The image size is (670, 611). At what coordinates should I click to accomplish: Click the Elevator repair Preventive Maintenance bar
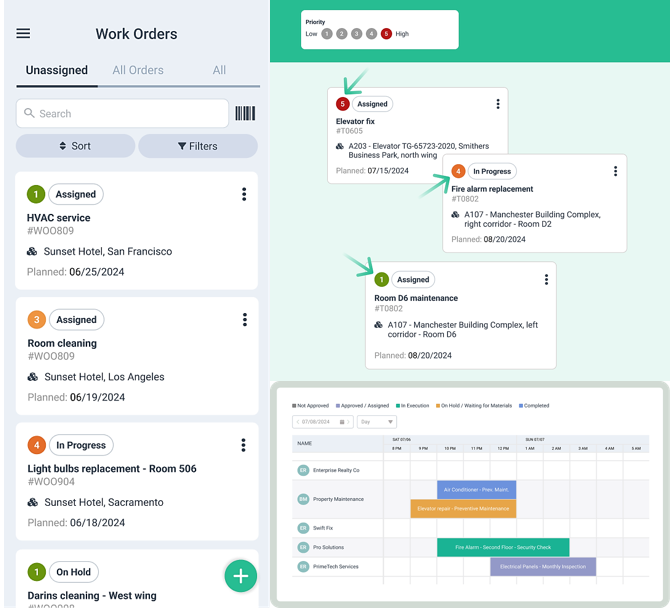[463, 508]
